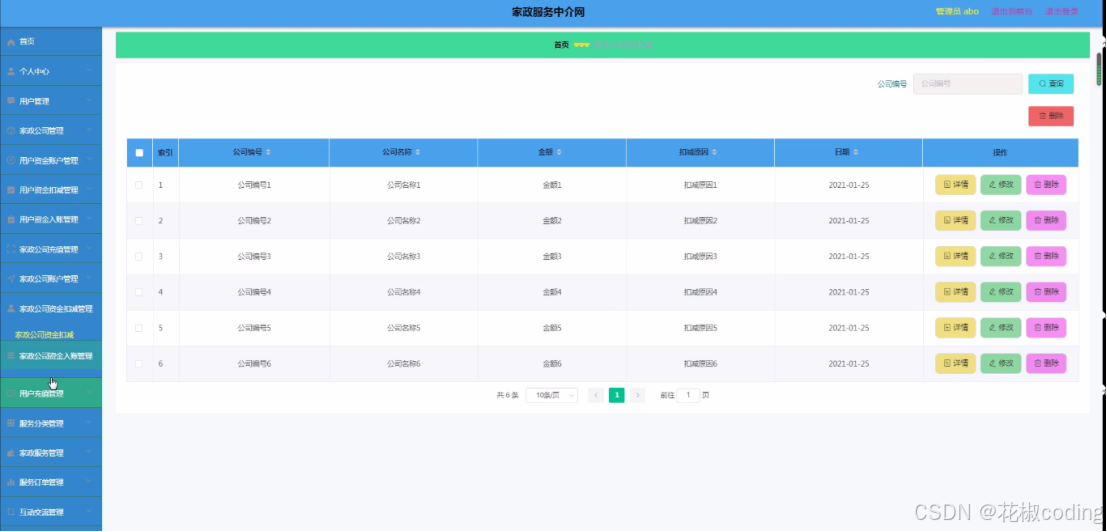This screenshot has width=1107, height=532.
Task: Click the 查询 search button label
Action: pyautogui.click(x=1056, y=84)
